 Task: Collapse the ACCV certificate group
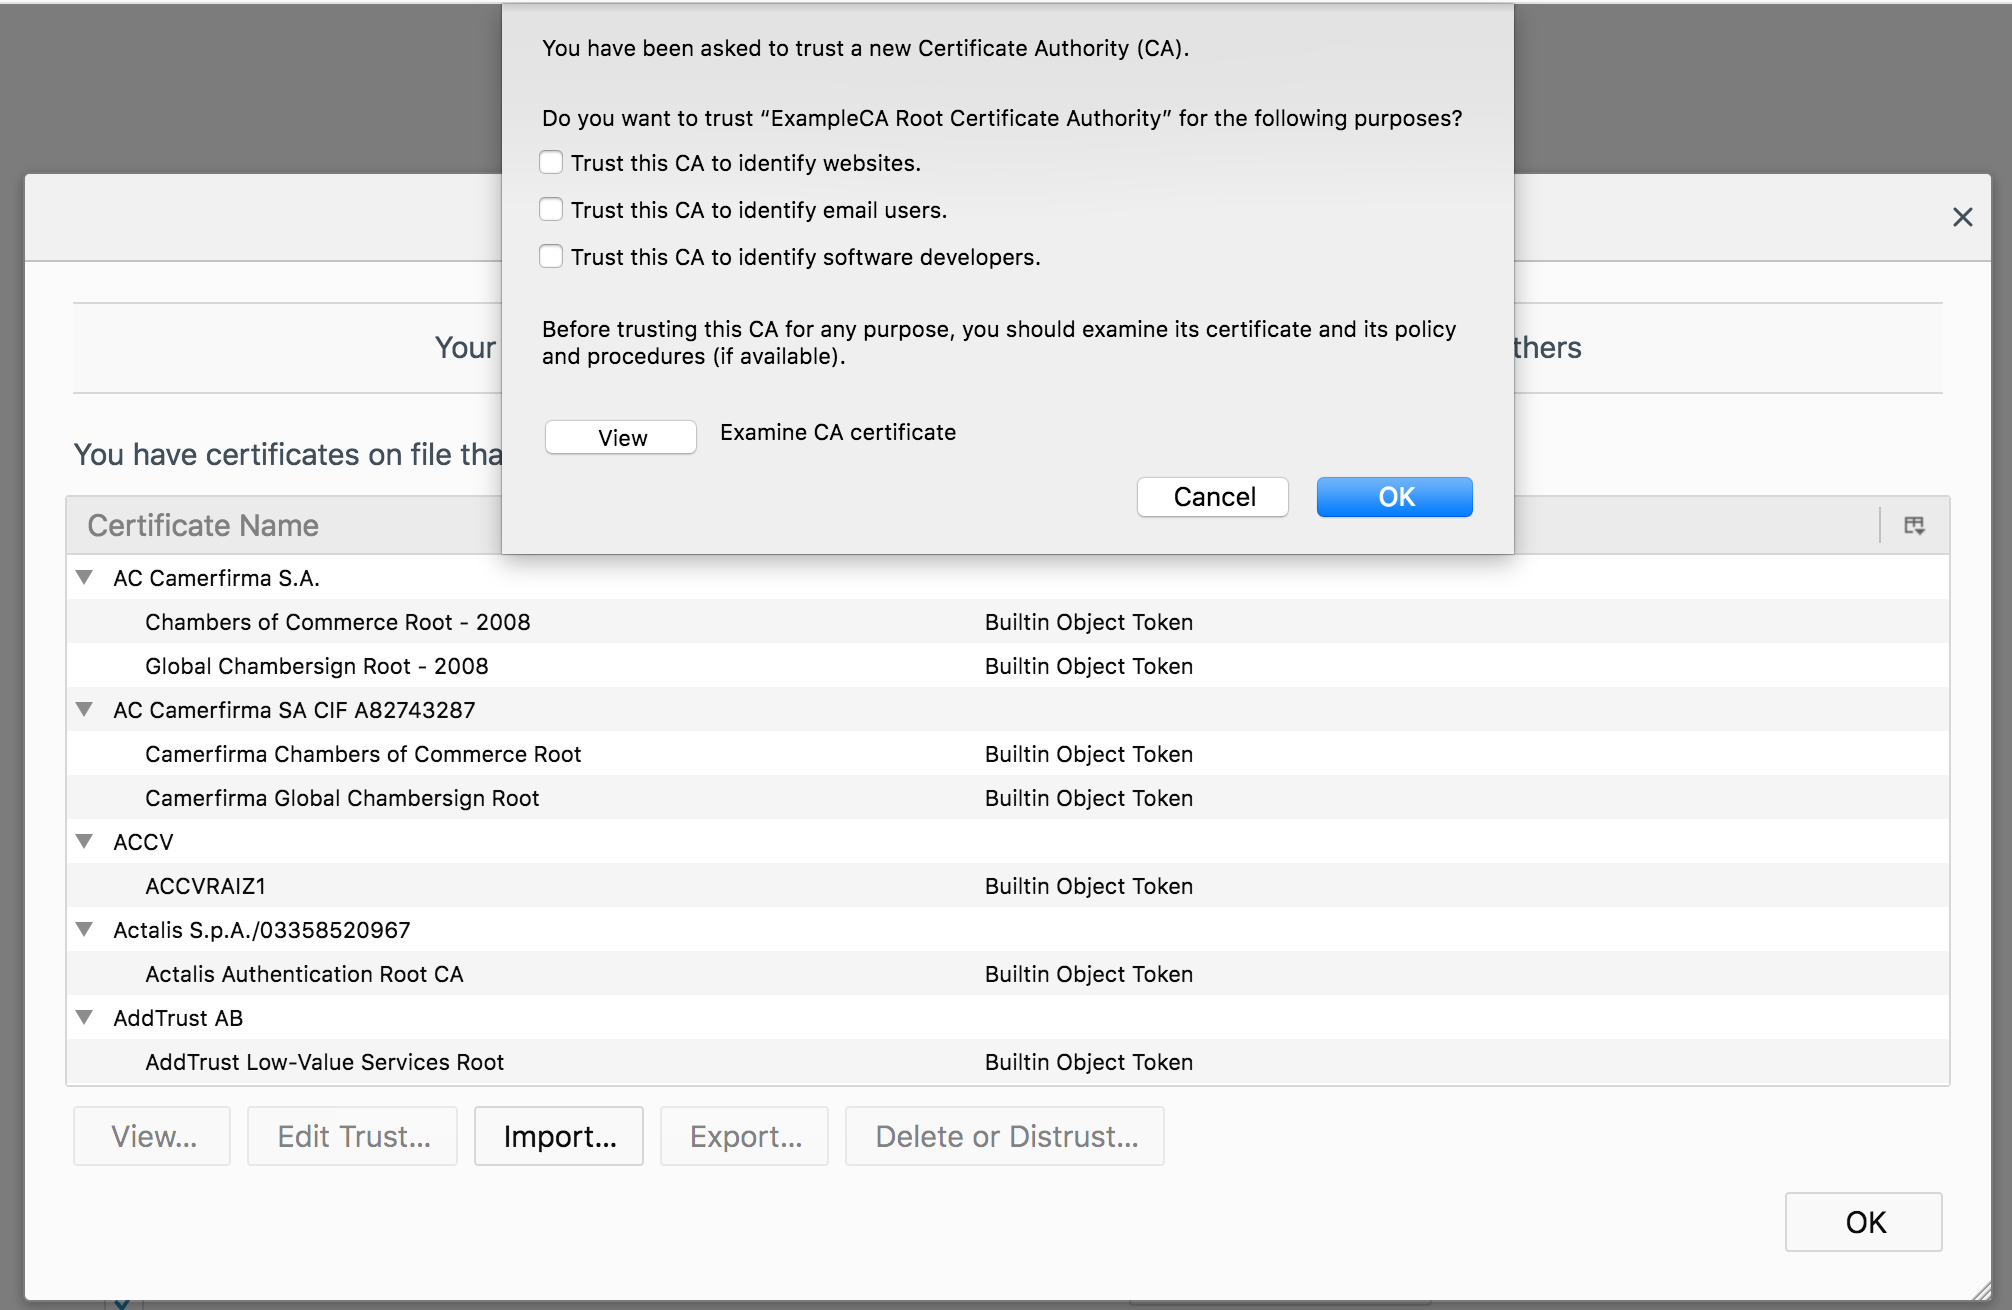pos(84,841)
